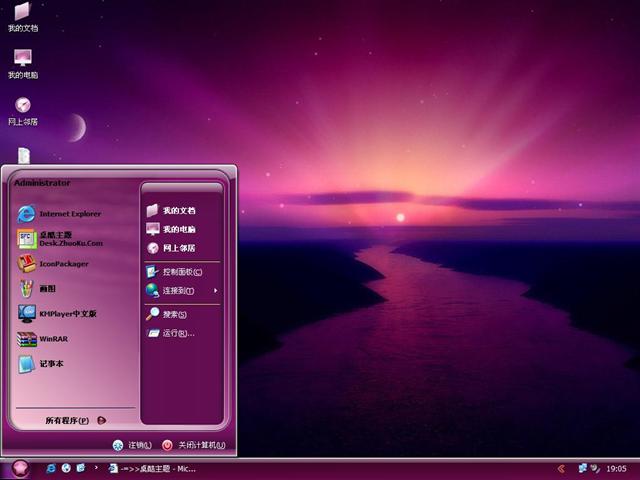Screen dimensions: 640x480
Task: Select the 网上邻居 desktop icon
Action: (x=22, y=109)
